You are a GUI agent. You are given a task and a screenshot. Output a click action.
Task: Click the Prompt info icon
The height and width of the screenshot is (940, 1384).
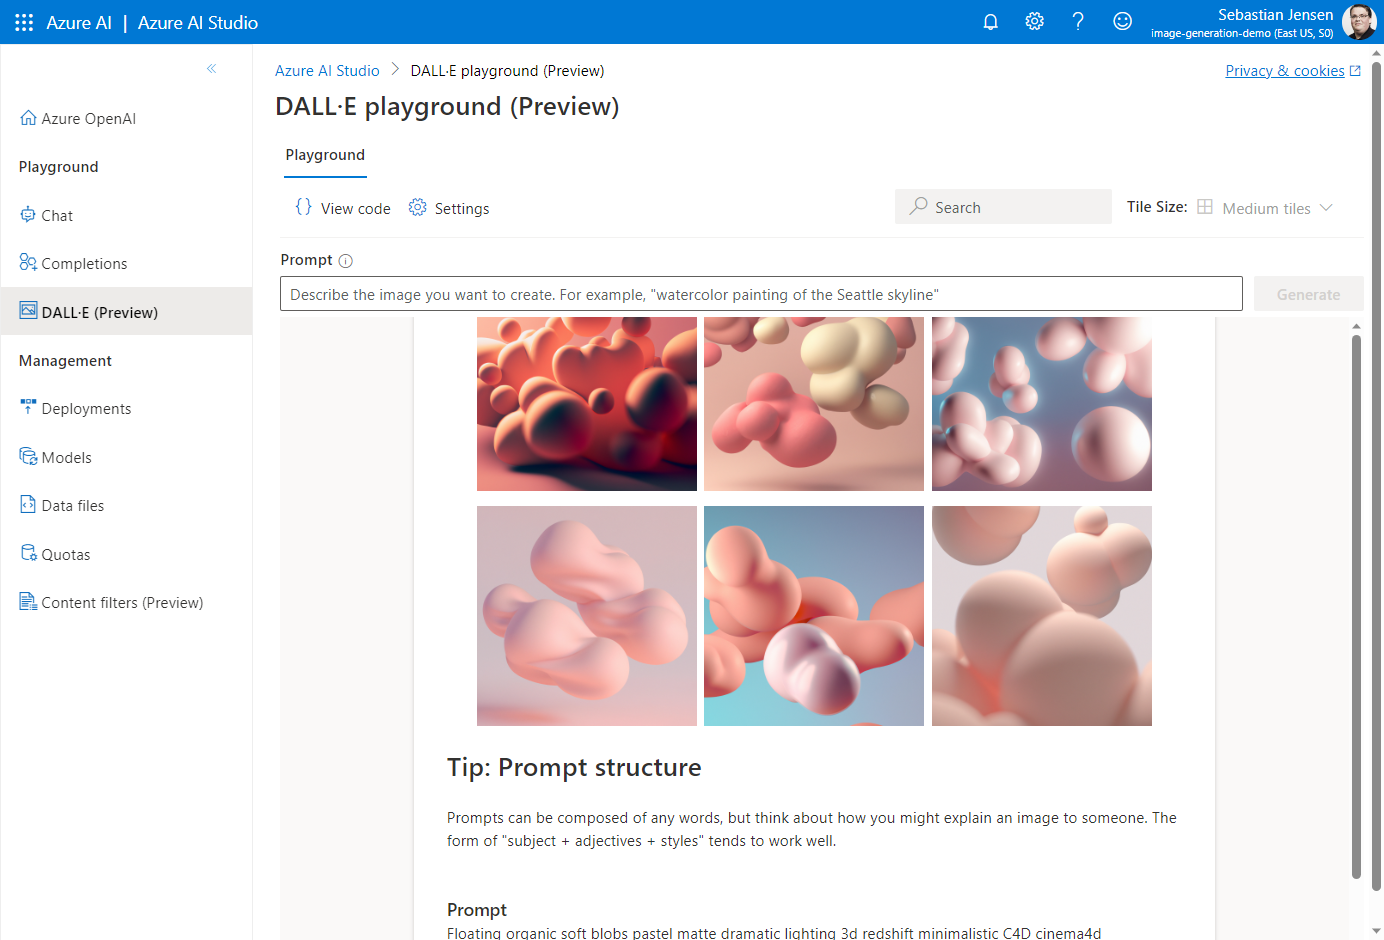[x=346, y=261]
